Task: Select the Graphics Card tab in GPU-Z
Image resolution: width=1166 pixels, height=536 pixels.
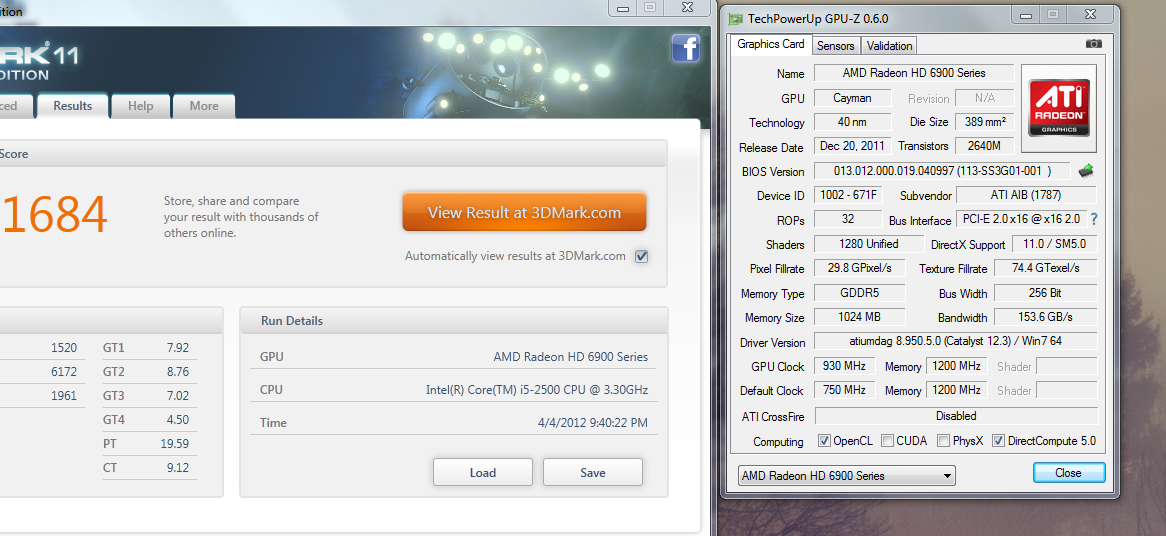Action: [x=771, y=45]
